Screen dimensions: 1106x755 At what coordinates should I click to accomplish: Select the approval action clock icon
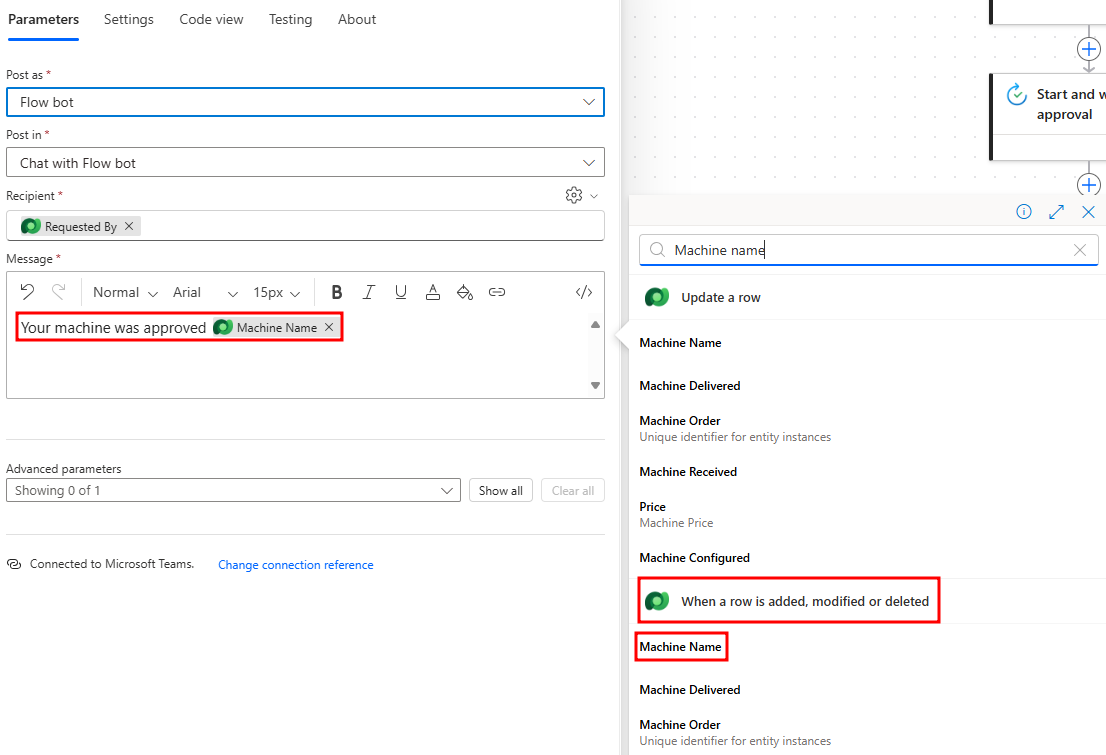point(1016,95)
